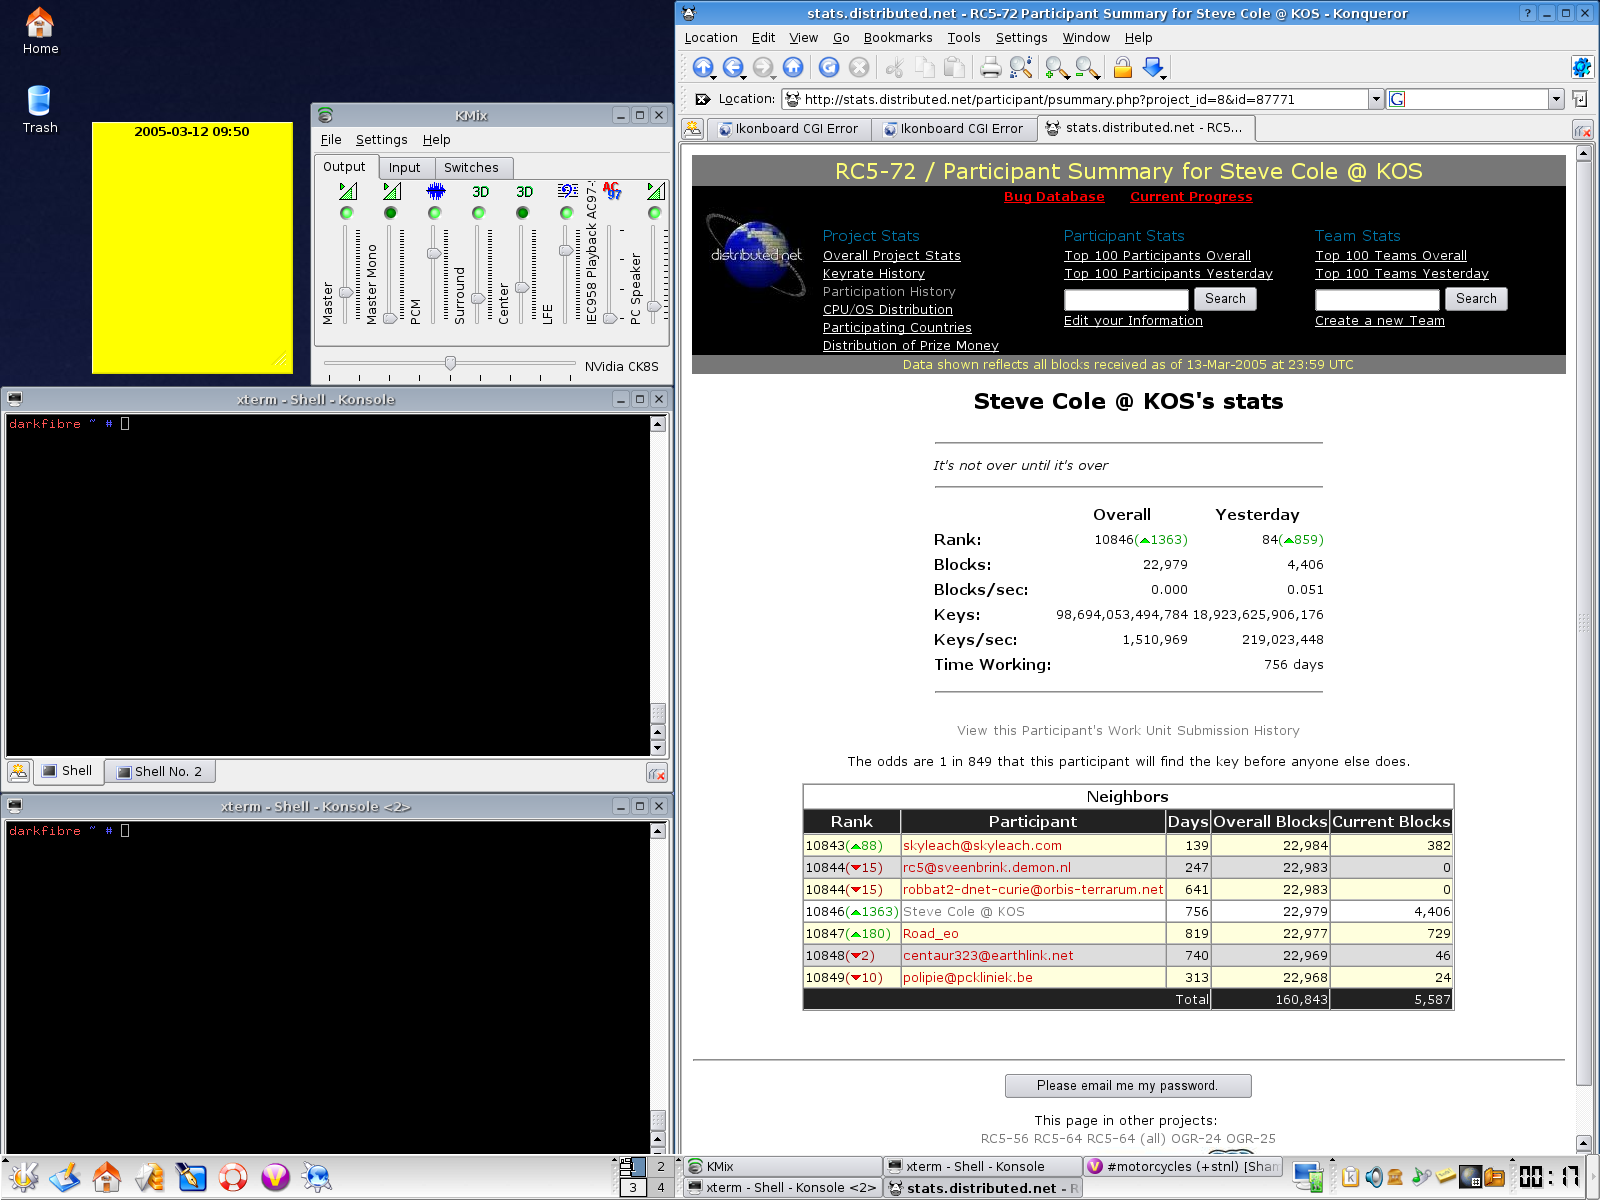1600x1200 pixels.
Task: Toggle the PC Speaker mute LED
Action: pos(654,213)
